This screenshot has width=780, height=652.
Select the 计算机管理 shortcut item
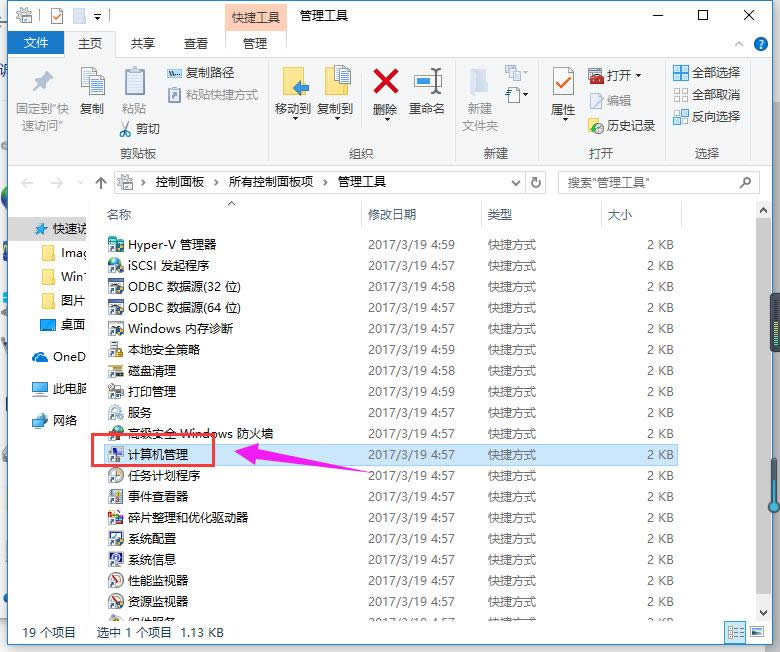(x=171, y=454)
